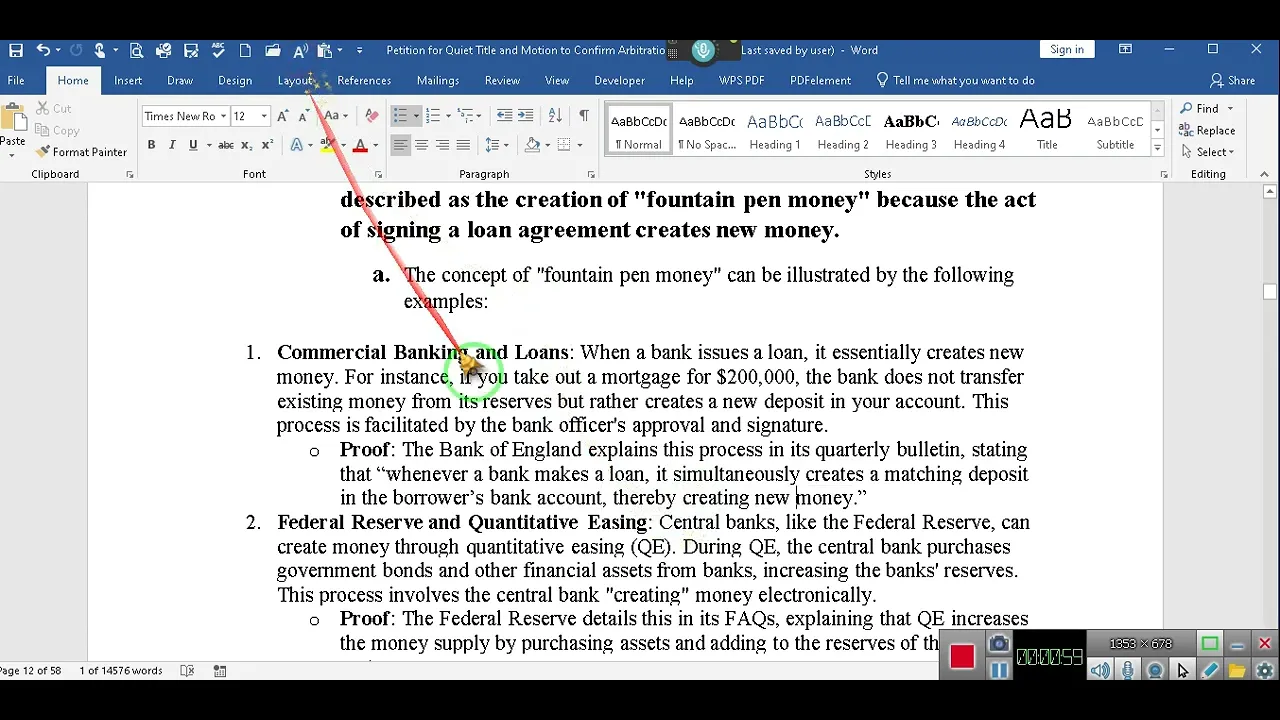Toggle subscript formatting

[x=248, y=145]
